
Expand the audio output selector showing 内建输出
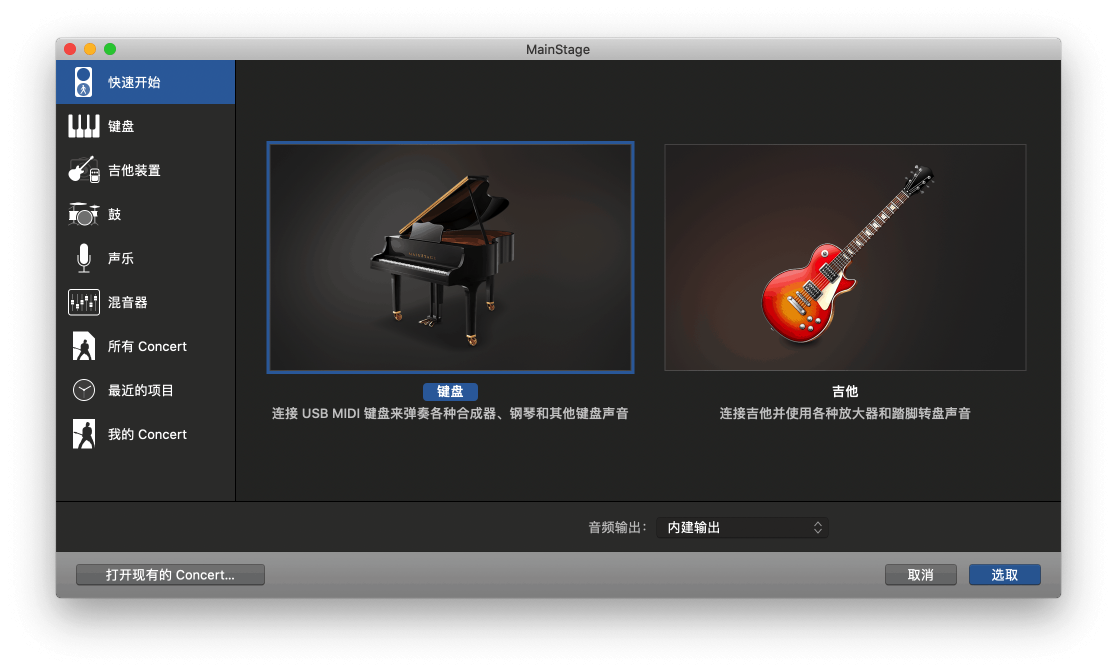742,527
